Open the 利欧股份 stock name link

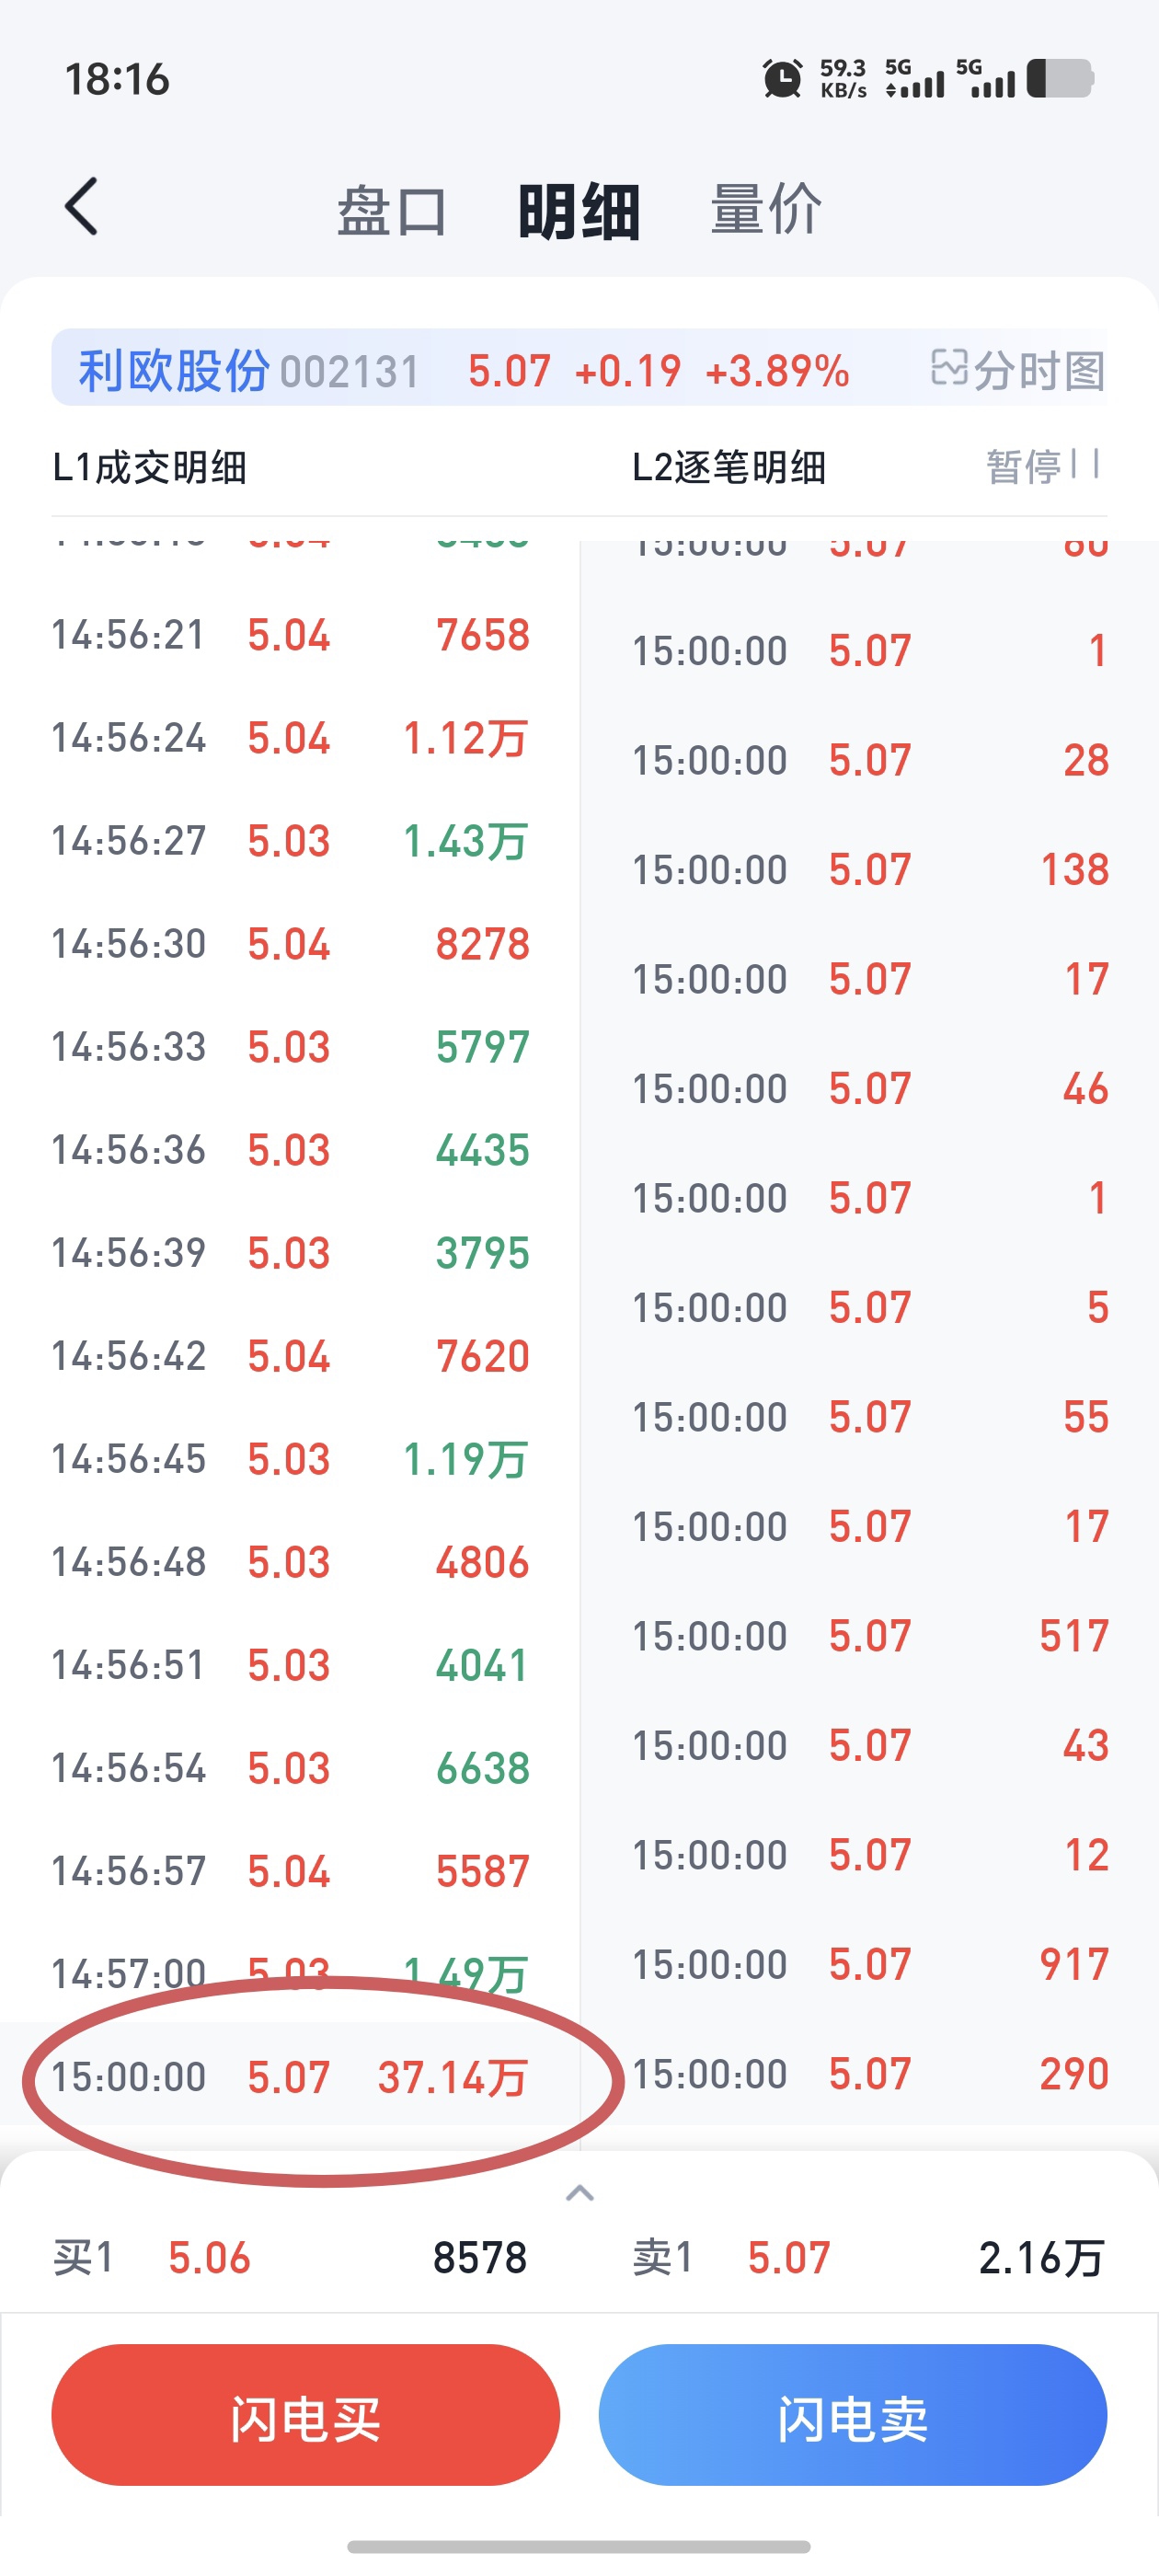174,371
